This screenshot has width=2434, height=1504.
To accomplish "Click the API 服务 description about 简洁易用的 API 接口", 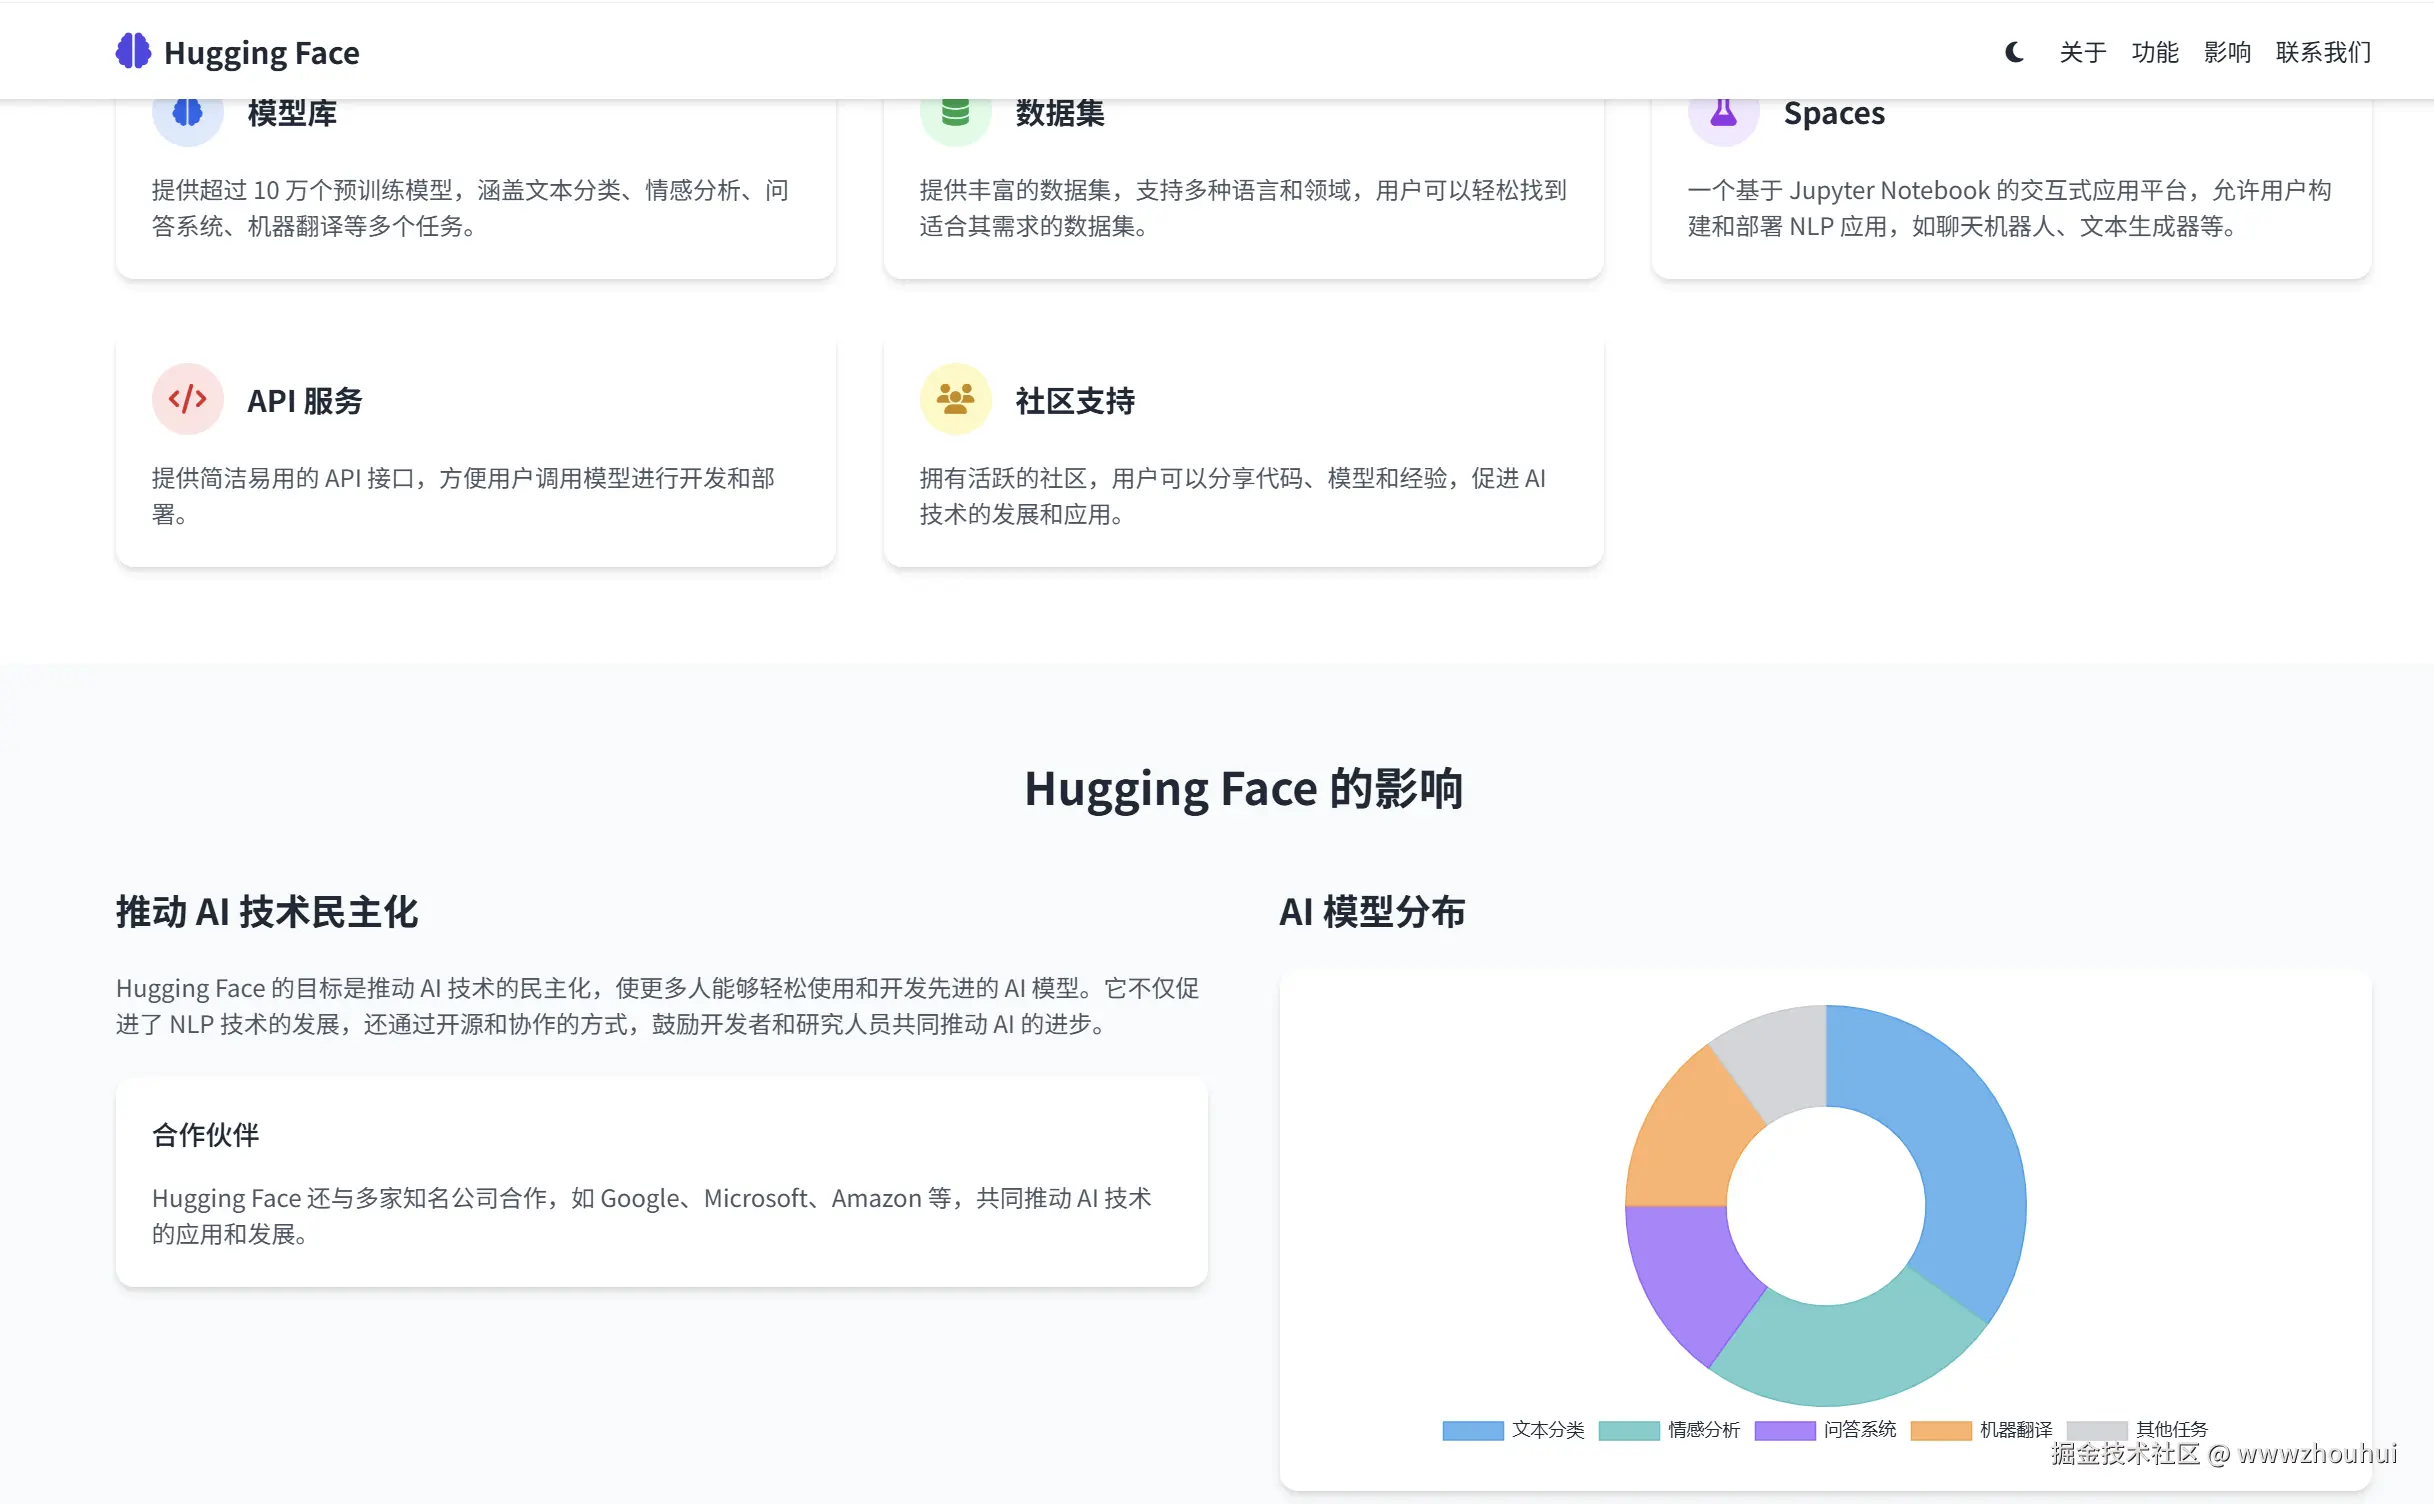I will (x=463, y=496).
